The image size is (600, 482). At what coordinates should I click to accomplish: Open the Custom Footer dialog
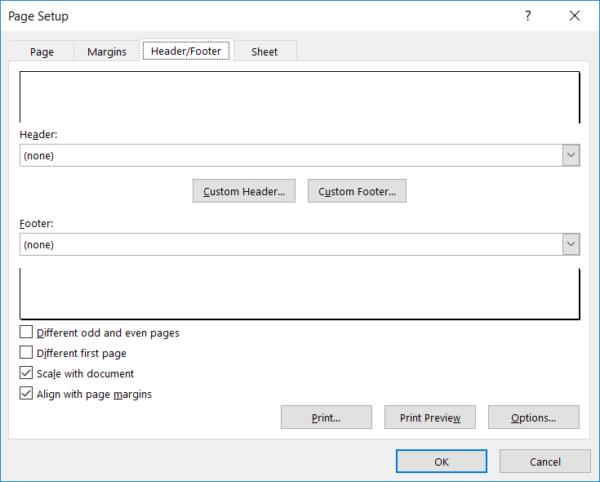[357, 191]
